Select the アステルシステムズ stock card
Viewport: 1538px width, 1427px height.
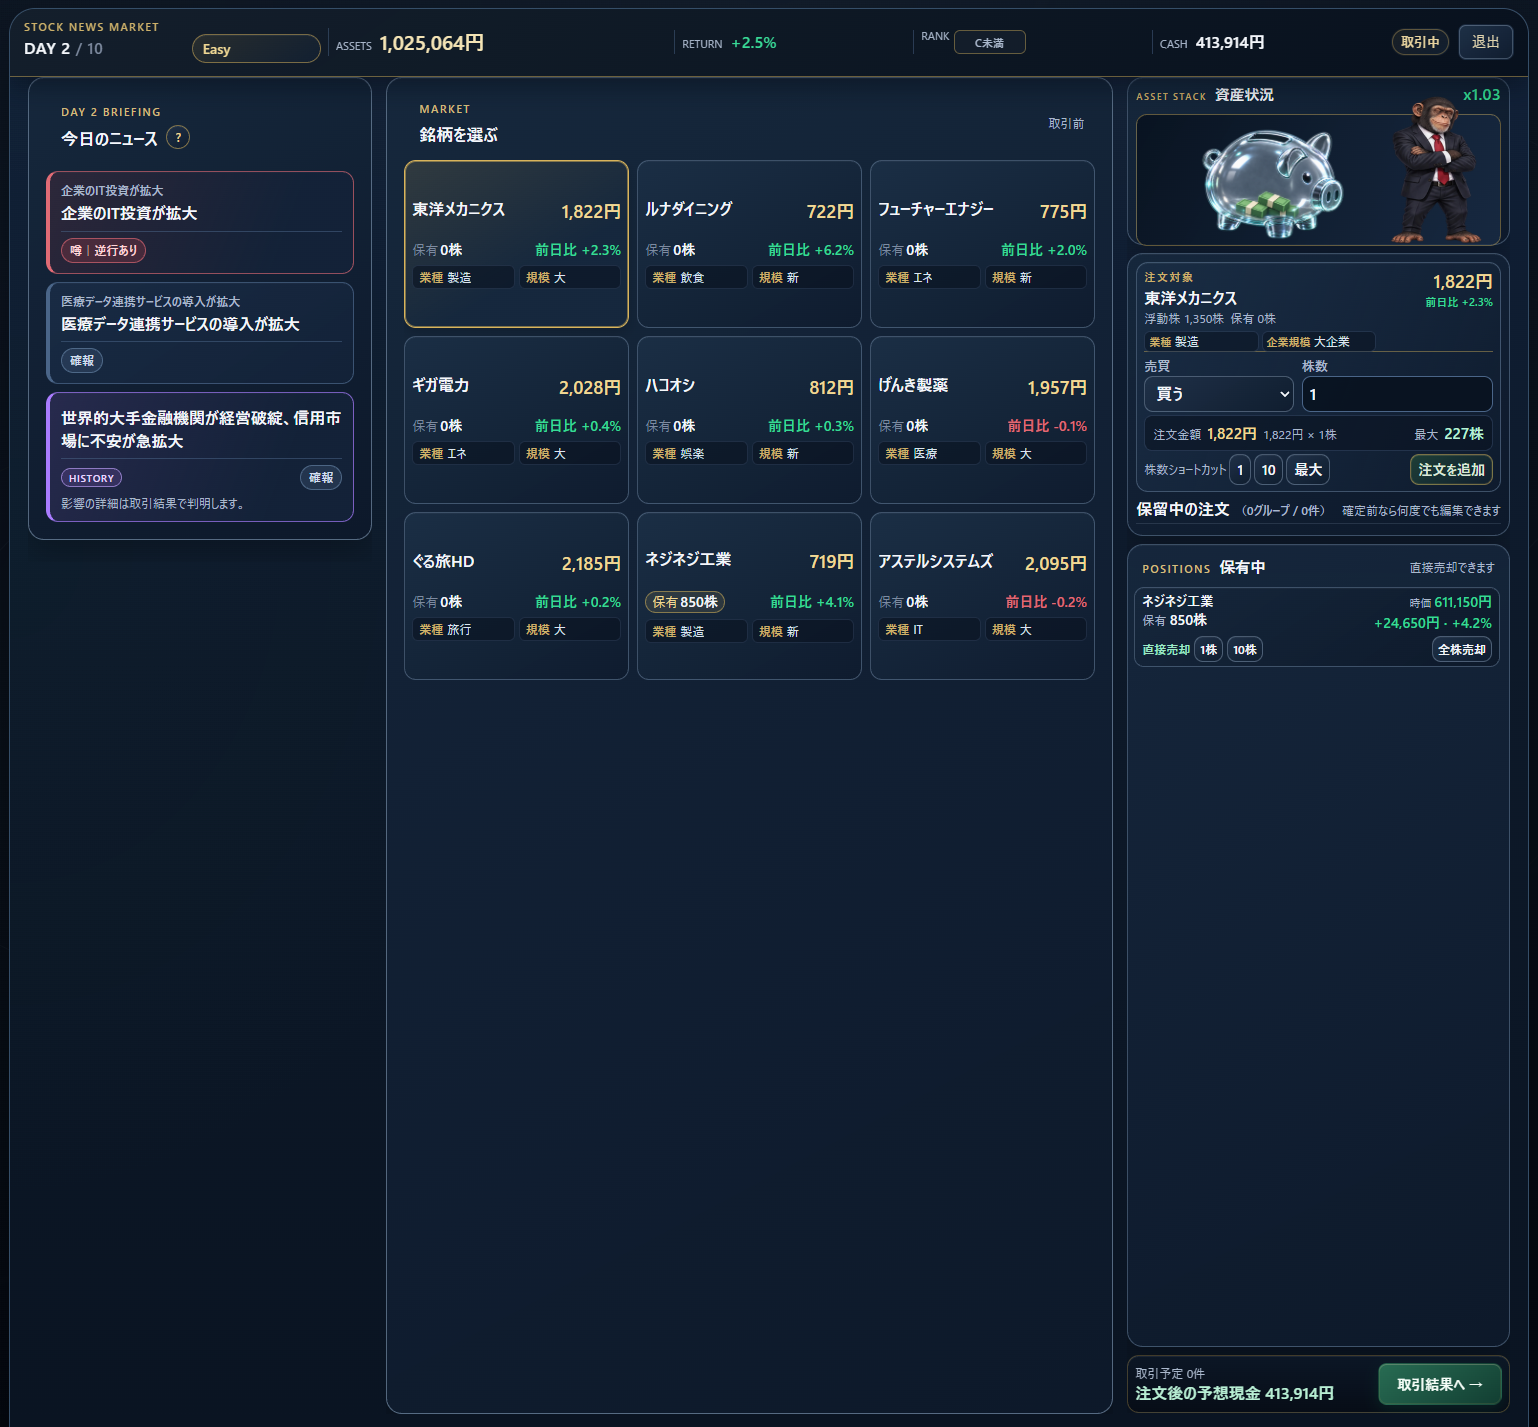(982, 596)
